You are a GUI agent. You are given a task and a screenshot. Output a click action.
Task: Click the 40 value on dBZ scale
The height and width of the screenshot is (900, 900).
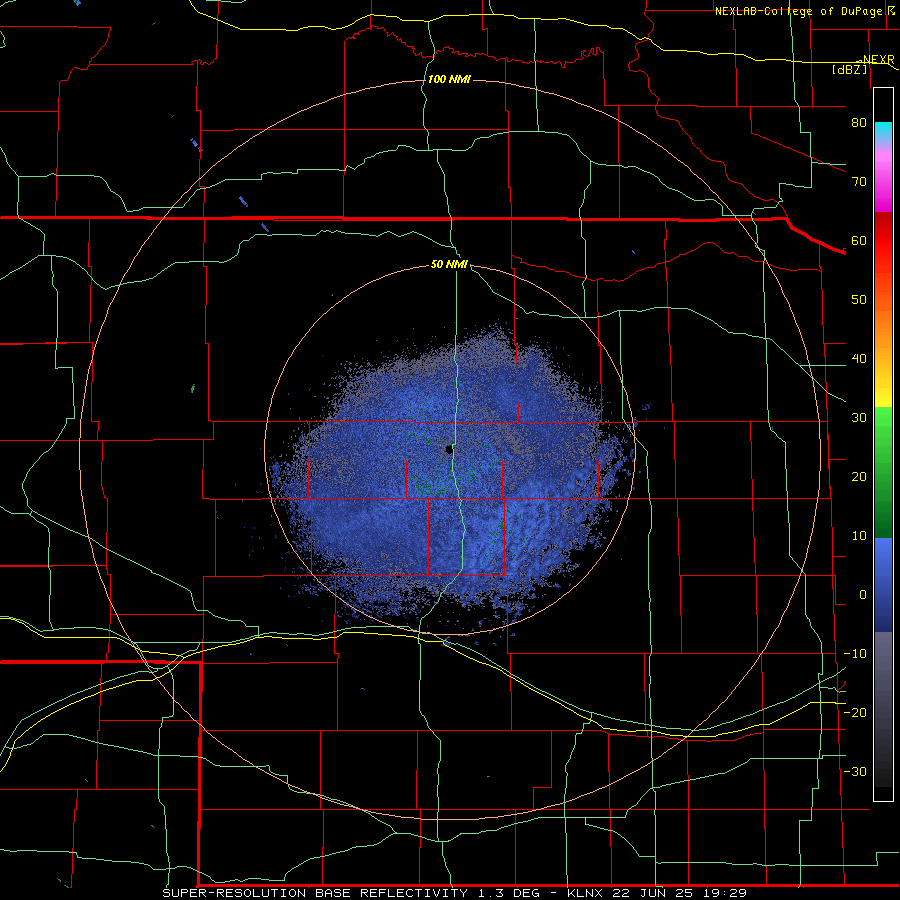(x=859, y=359)
